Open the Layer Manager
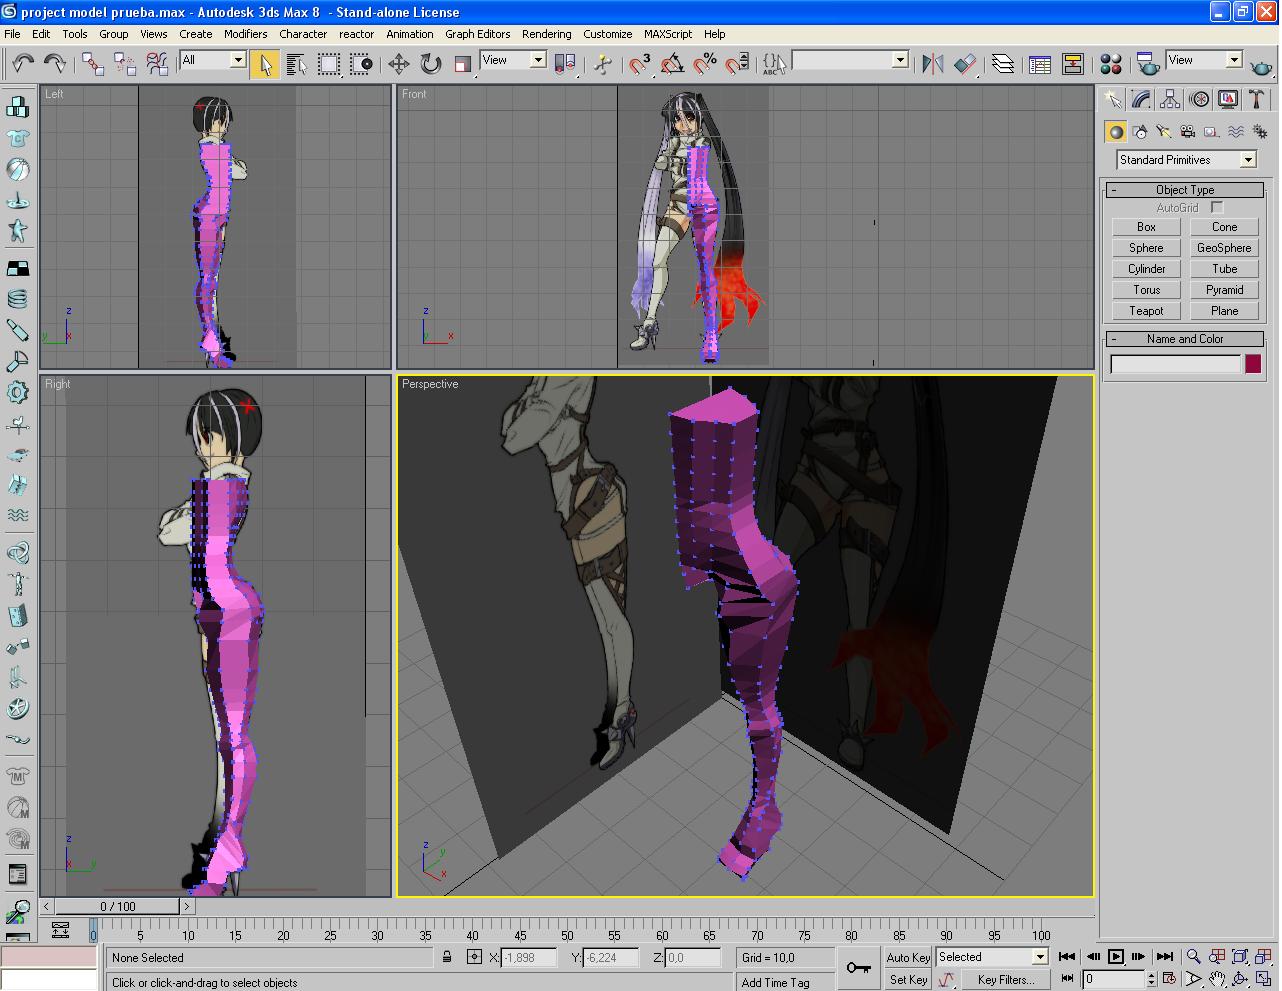The height and width of the screenshot is (991, 1282). pos(1003,64)
